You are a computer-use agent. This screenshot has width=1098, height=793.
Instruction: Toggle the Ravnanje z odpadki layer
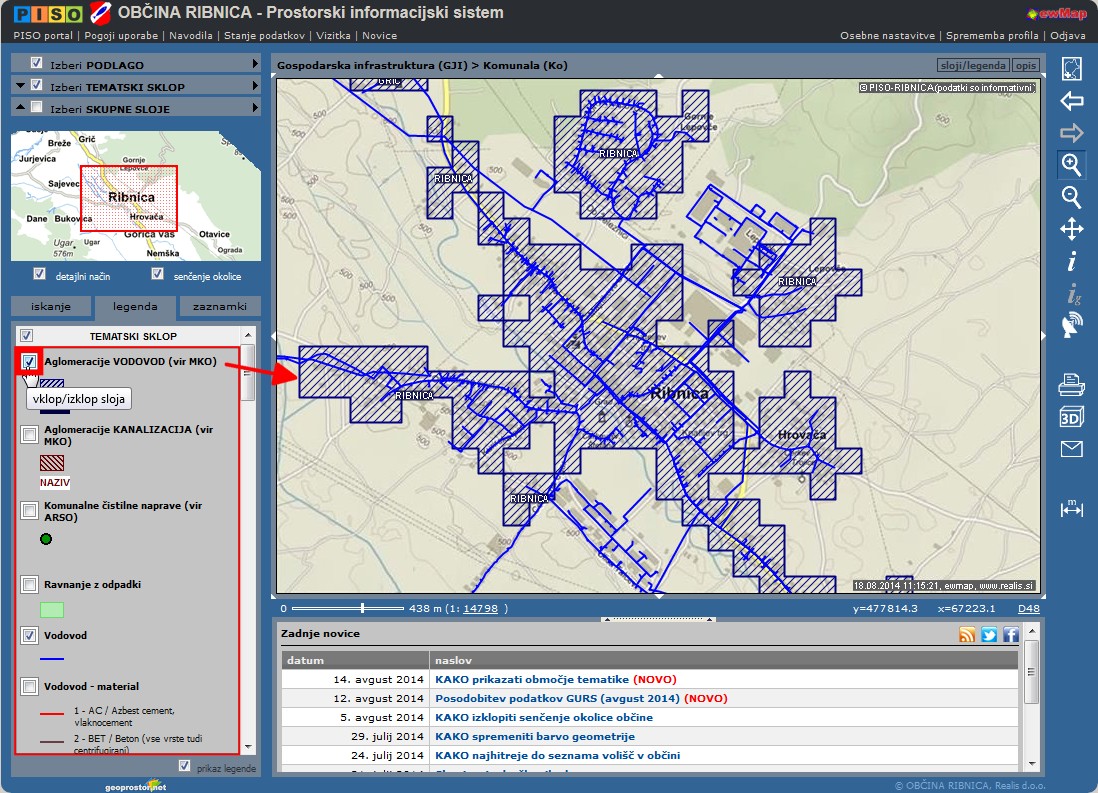click(30, 584)
